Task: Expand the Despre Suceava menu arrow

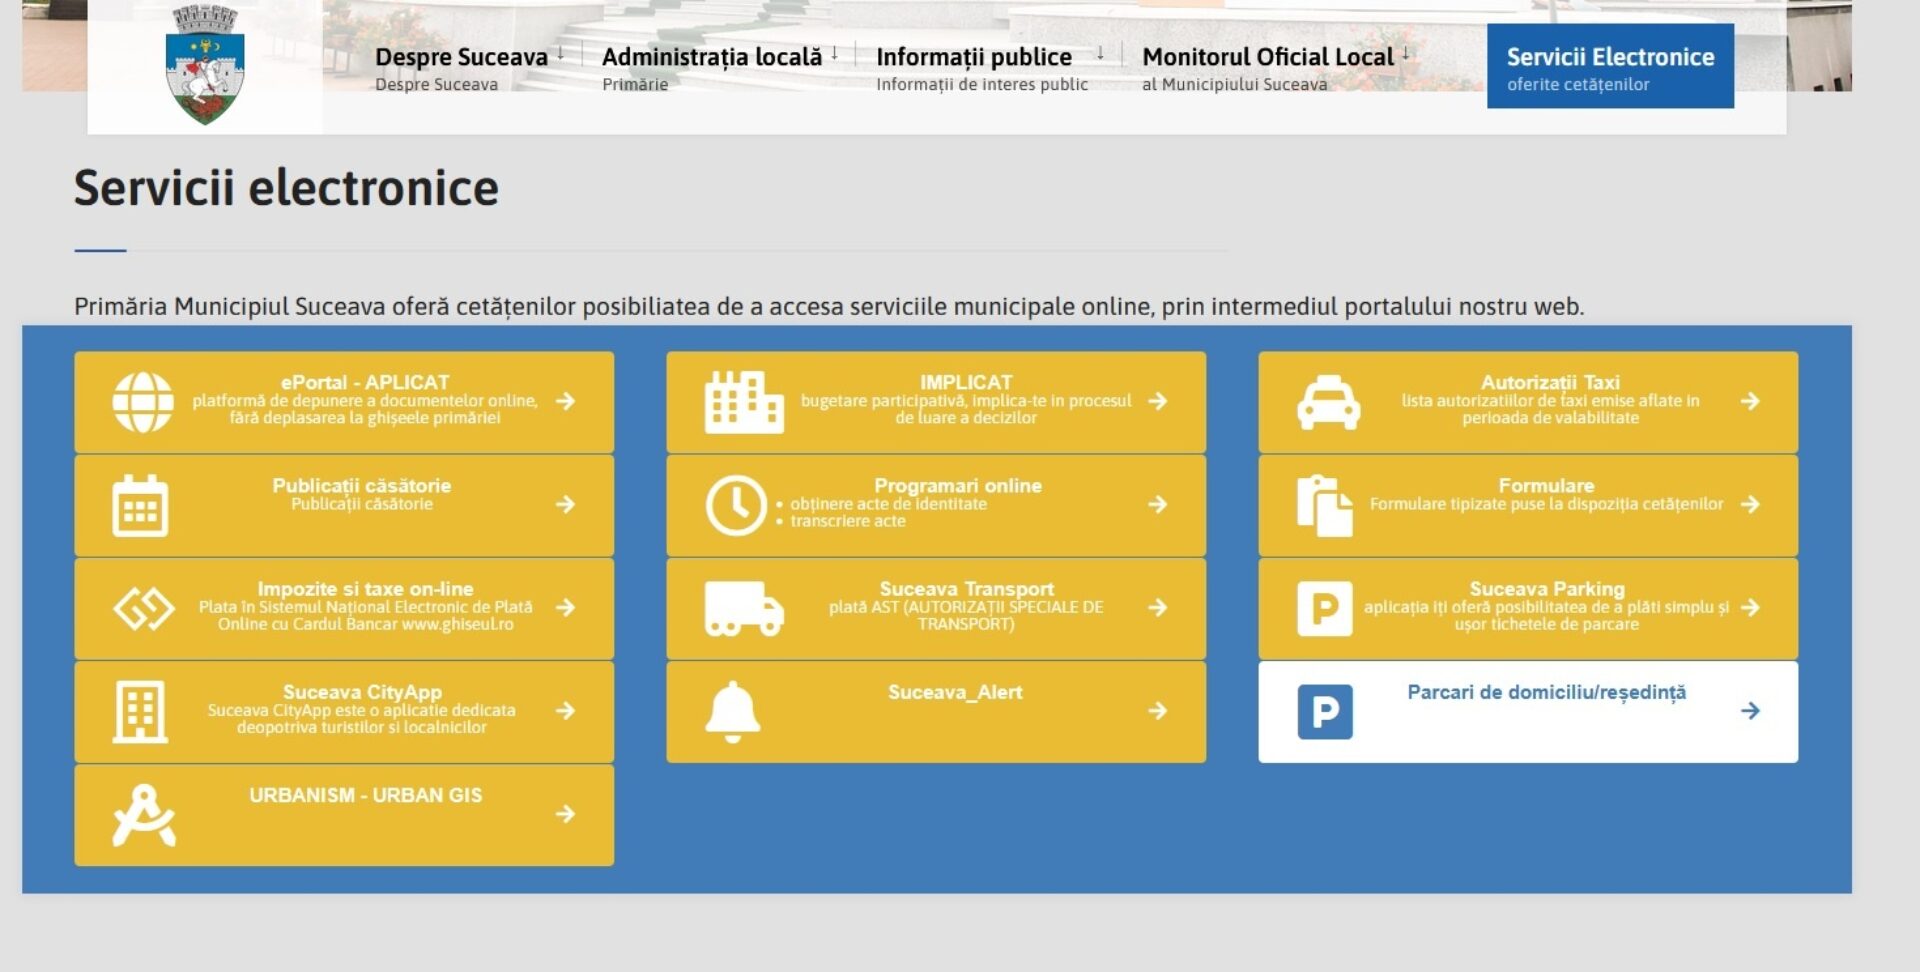Action: (561, 53)
